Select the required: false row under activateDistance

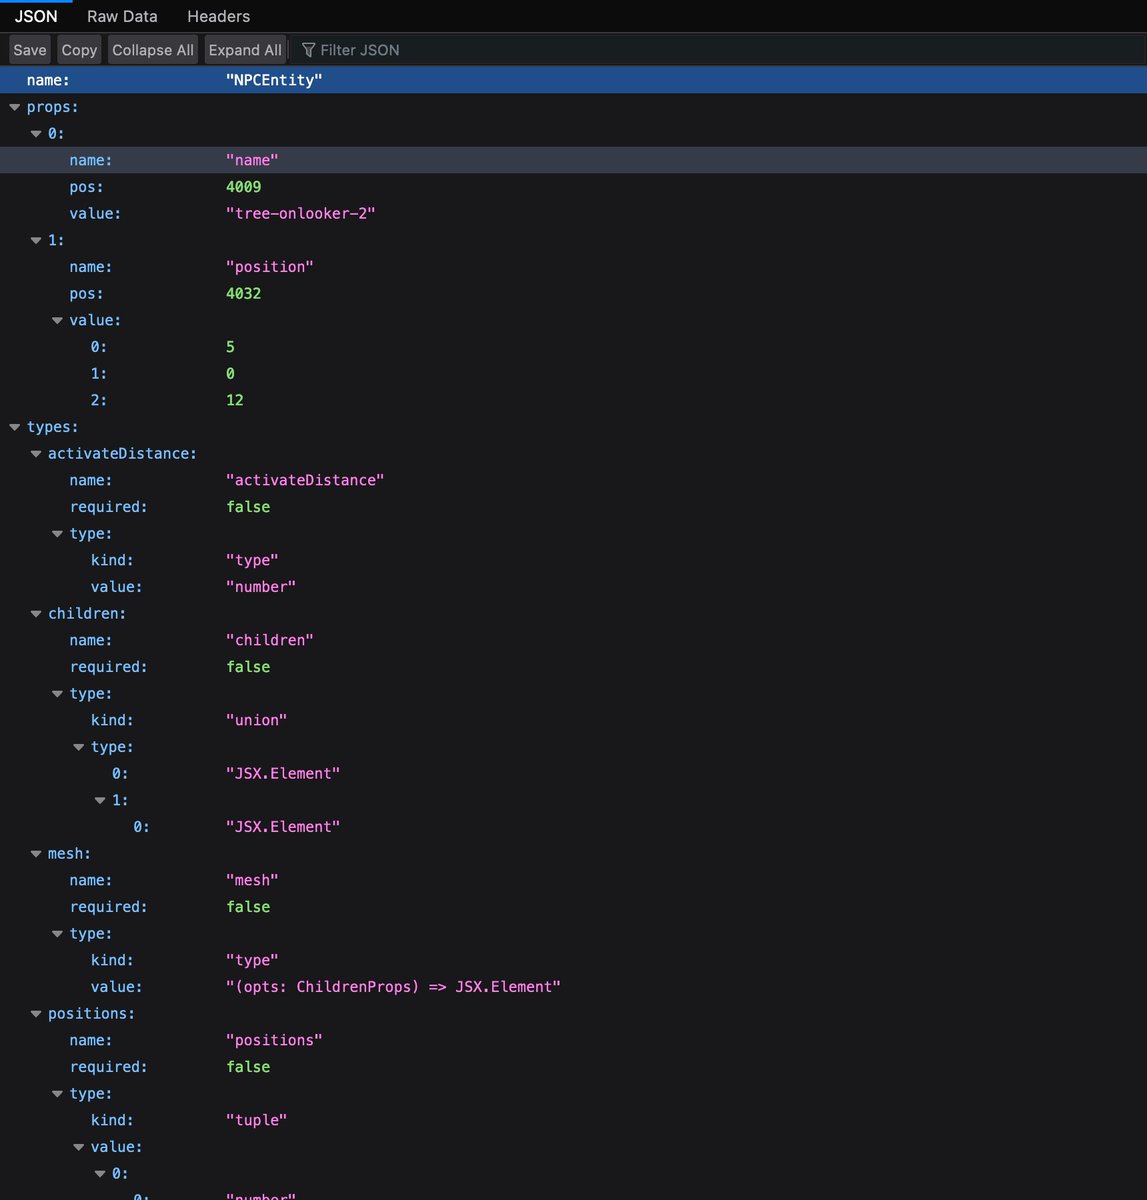tap(573, 507)
